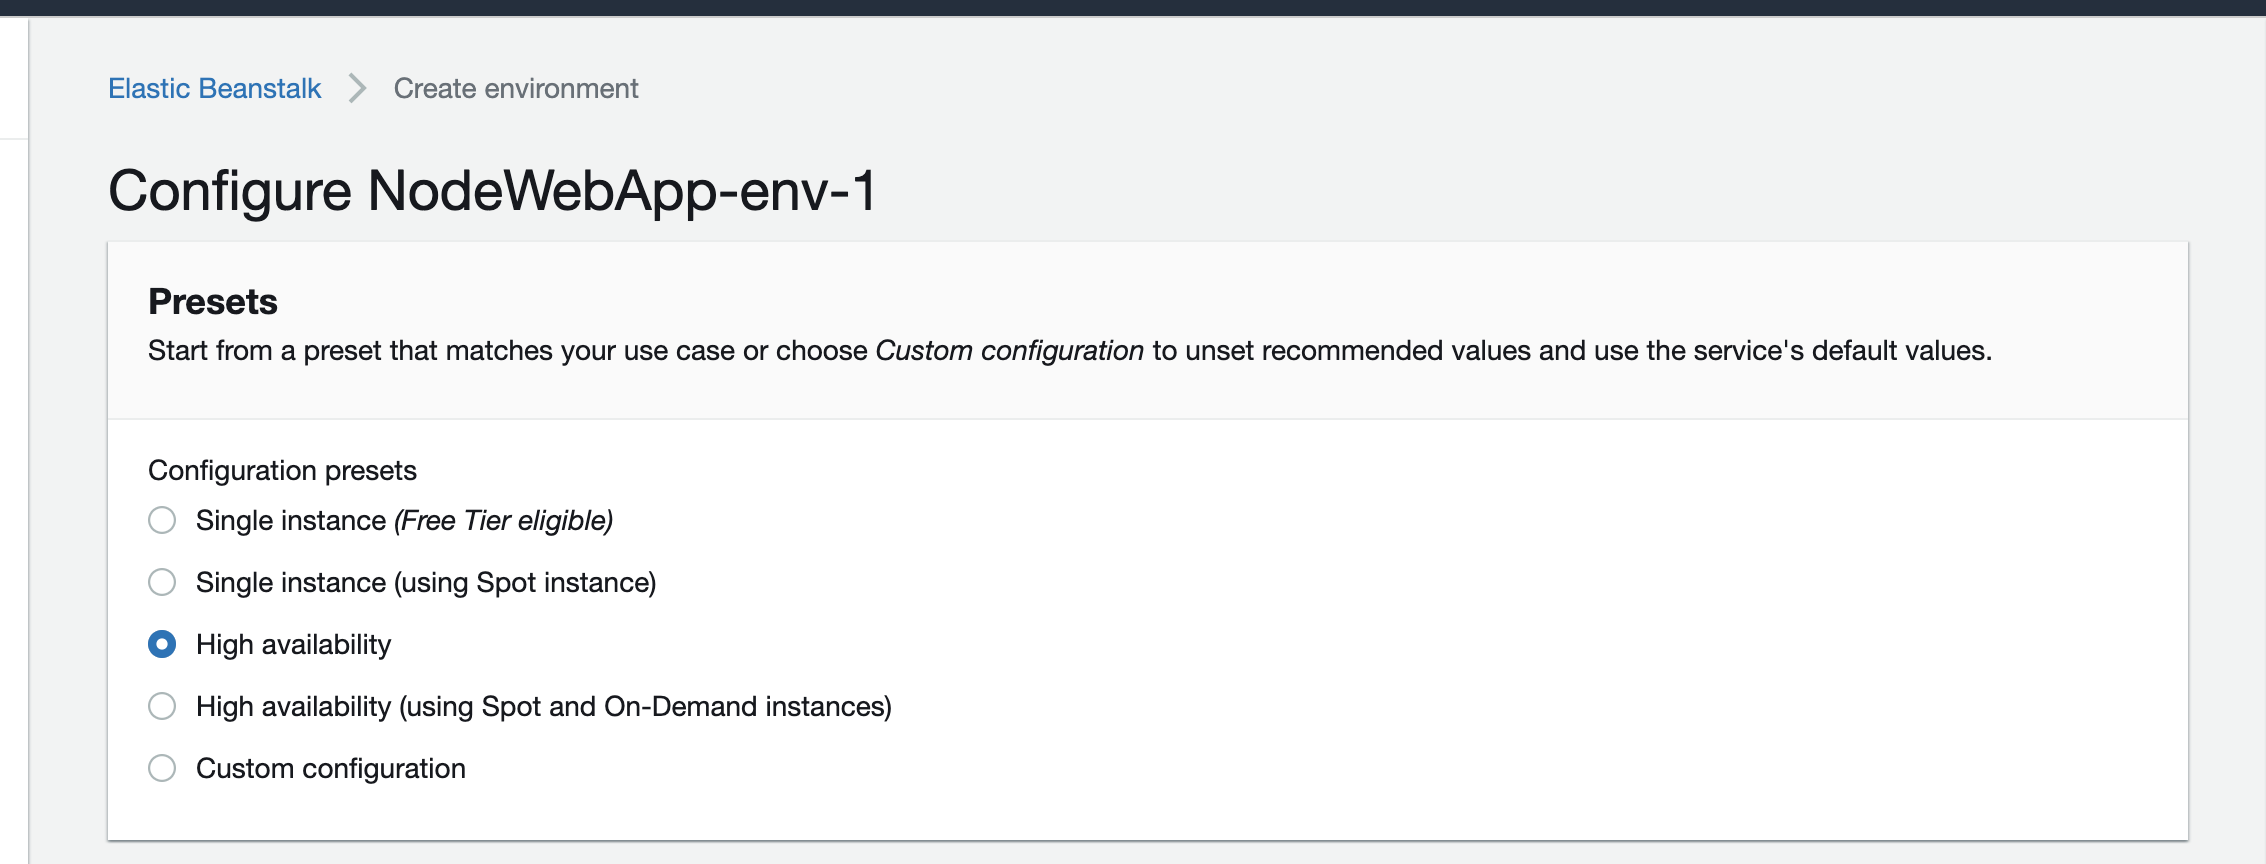Select the Single instance Free Tier radio button
The height and width of the screenshot is (864, 2266).
tap(162, 521)
